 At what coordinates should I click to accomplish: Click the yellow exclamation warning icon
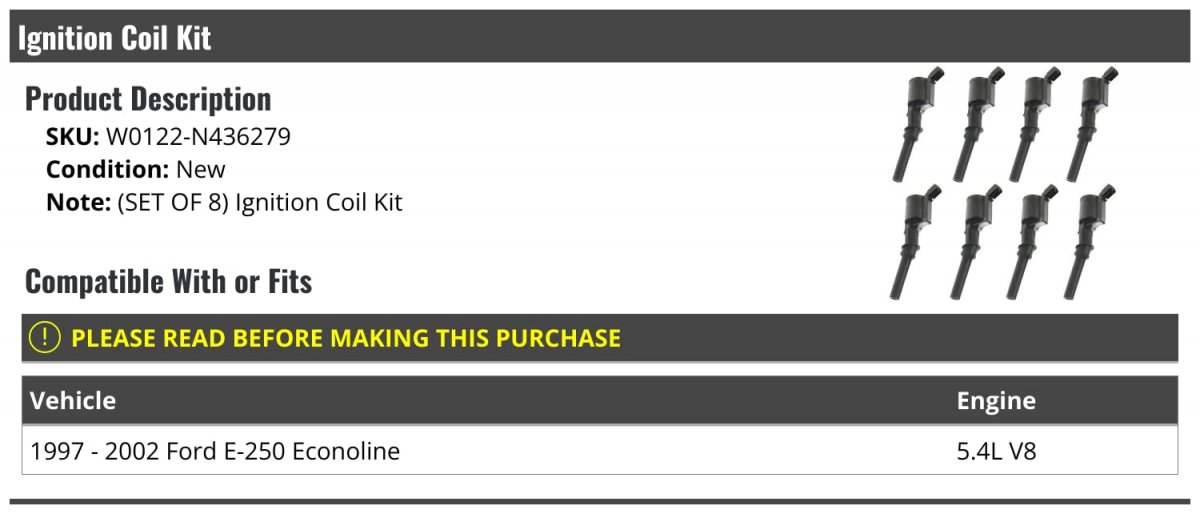click(x=46, y=338)
